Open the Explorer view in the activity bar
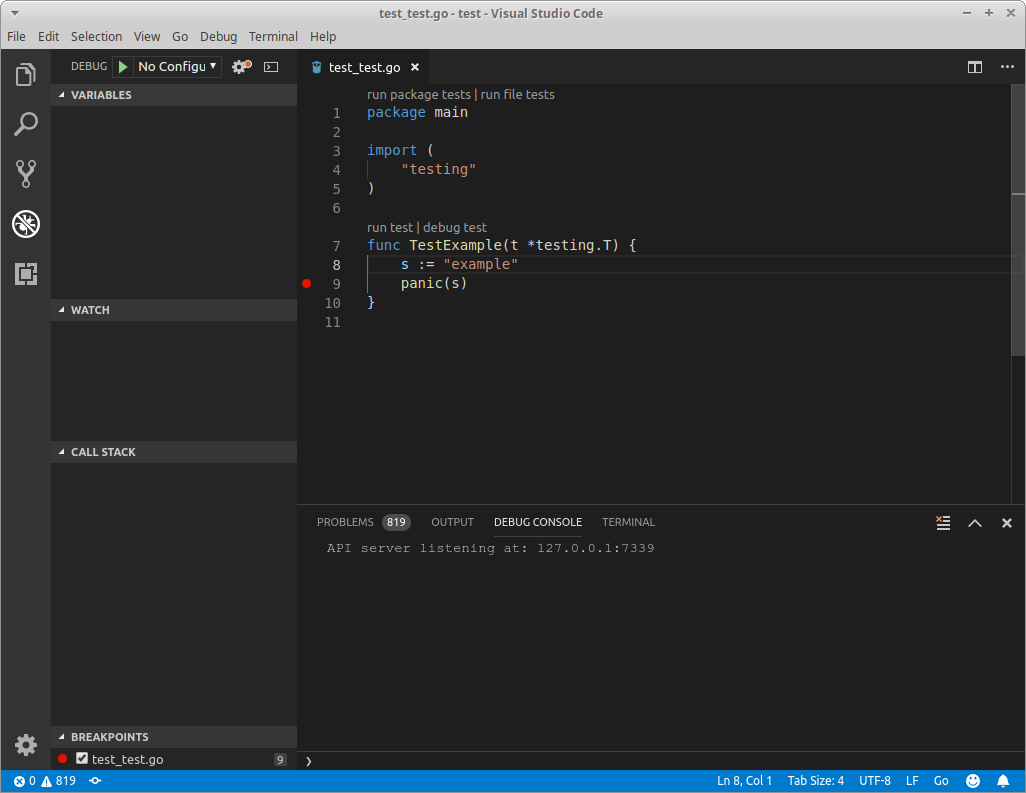The image size is (1026, 793). click(x=25, y=73)
